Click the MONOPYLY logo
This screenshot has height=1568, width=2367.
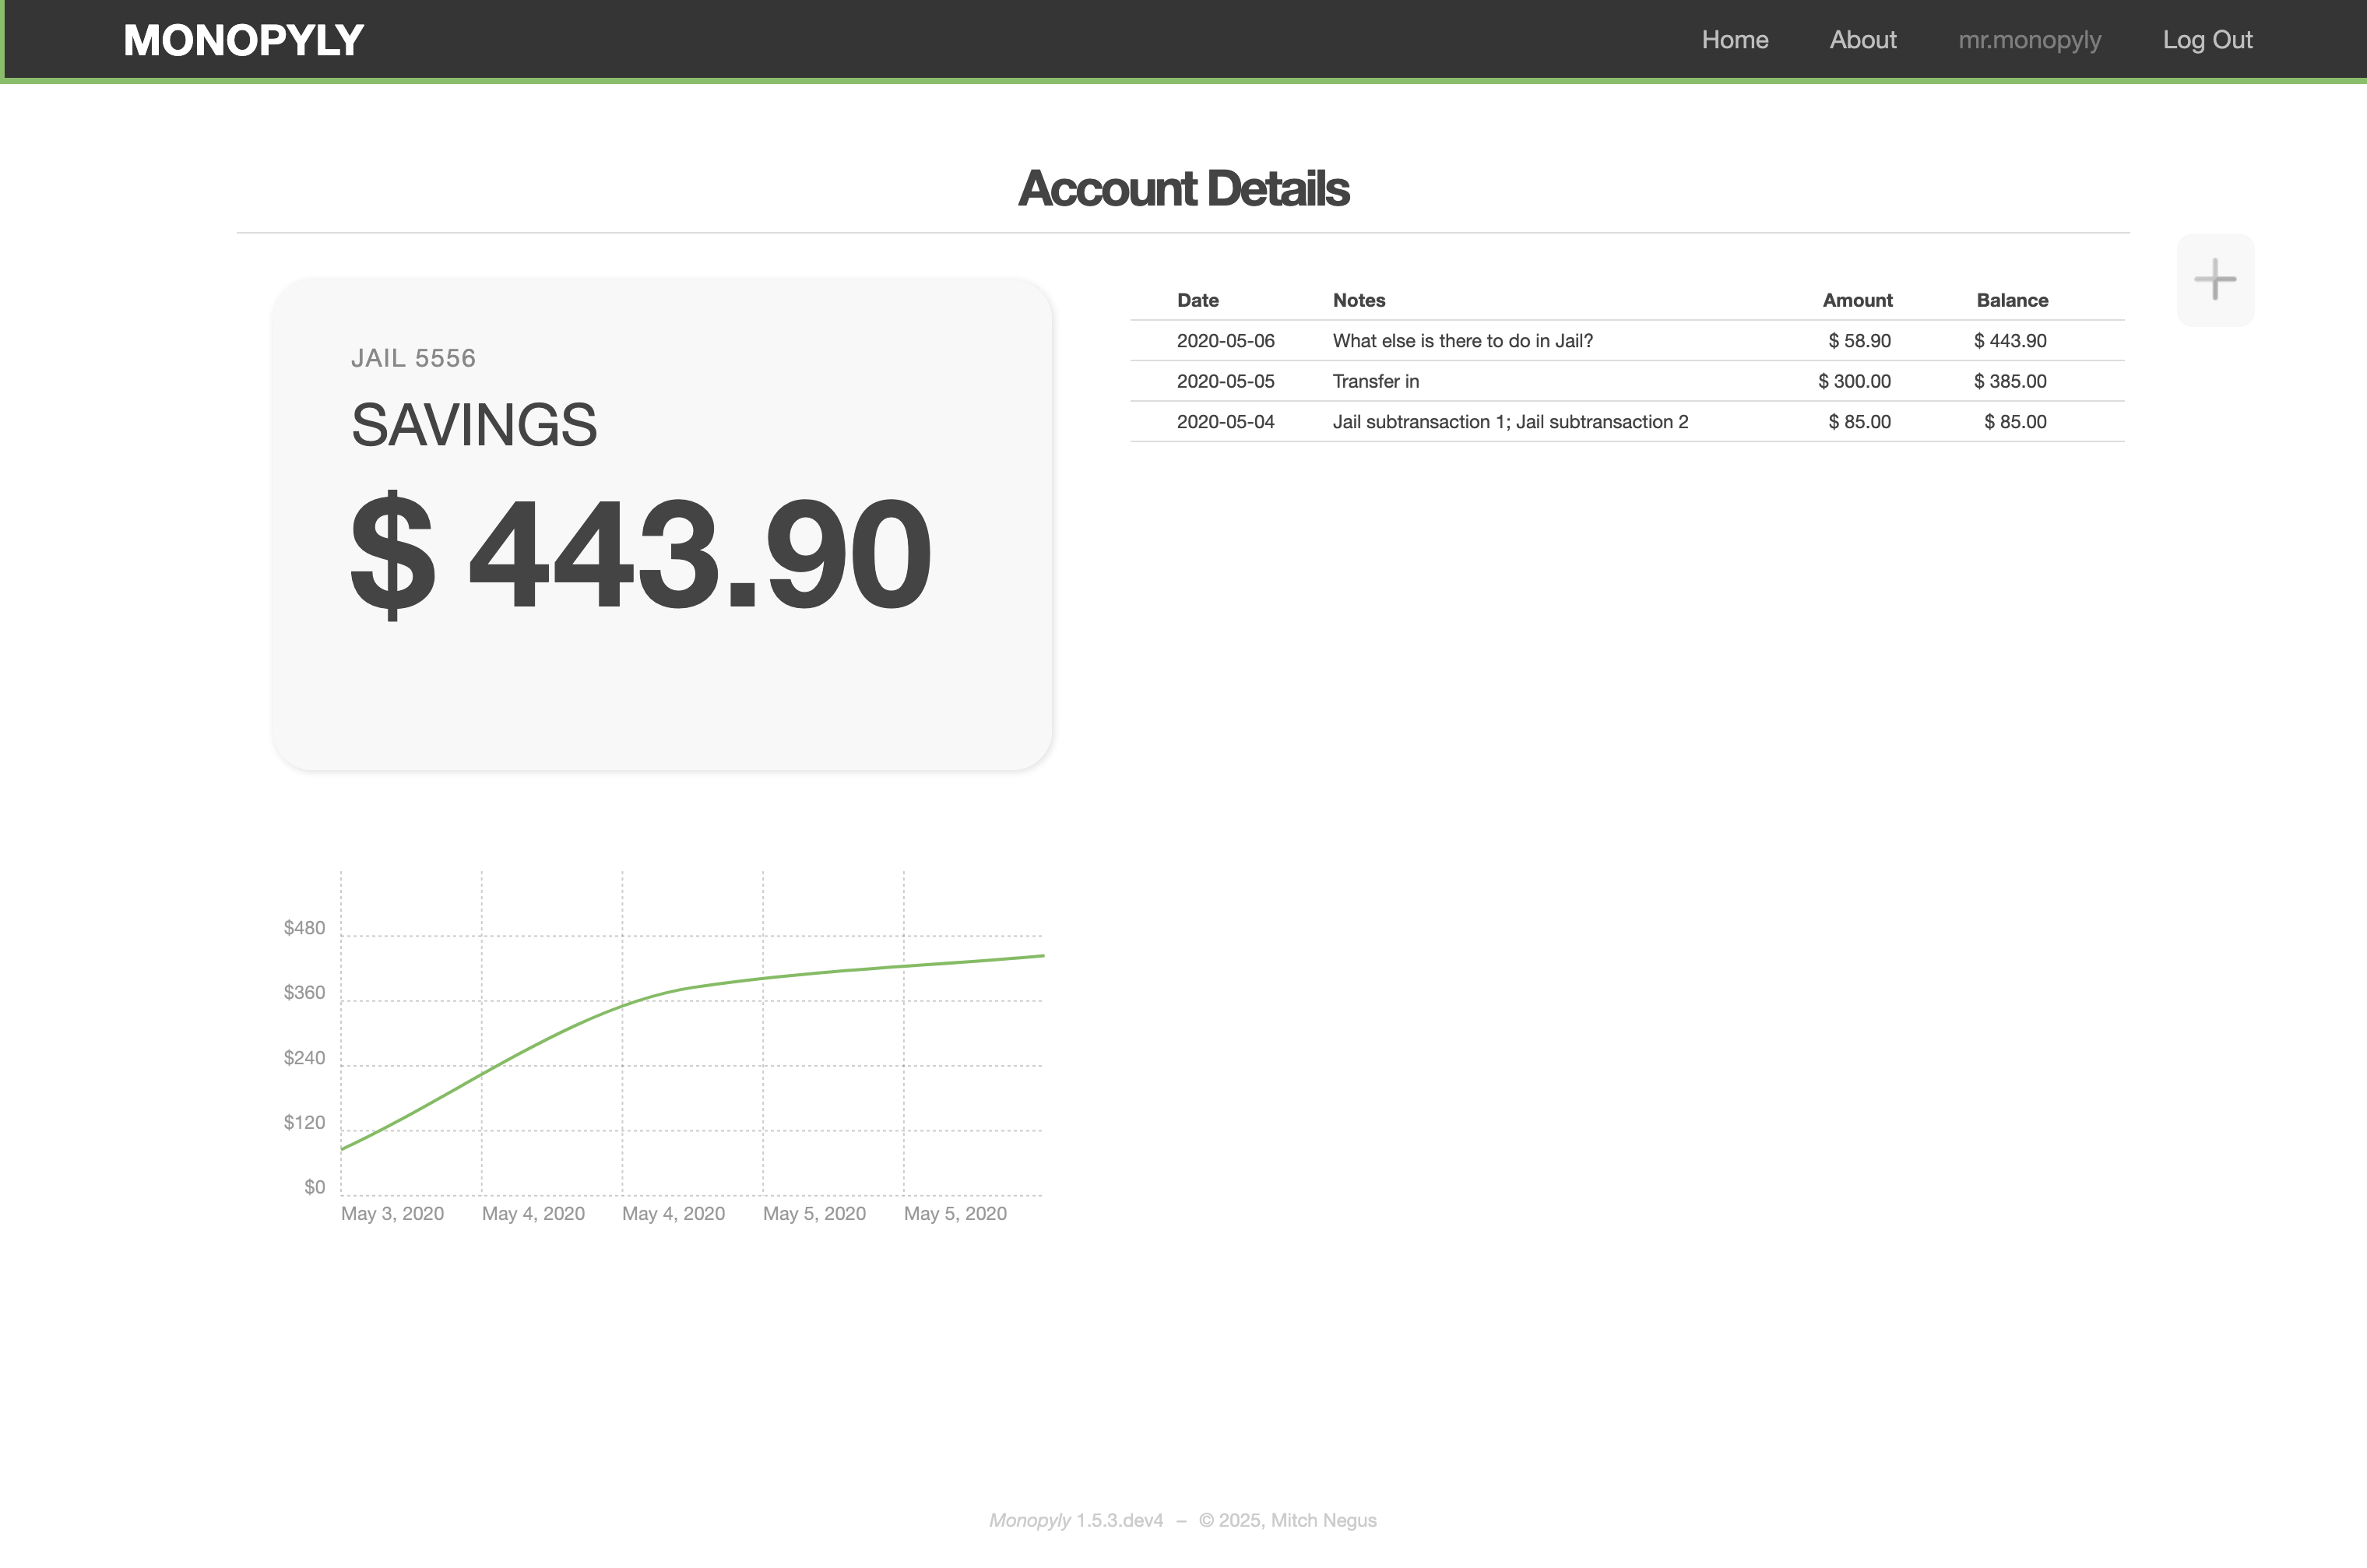tap(243, 40)
